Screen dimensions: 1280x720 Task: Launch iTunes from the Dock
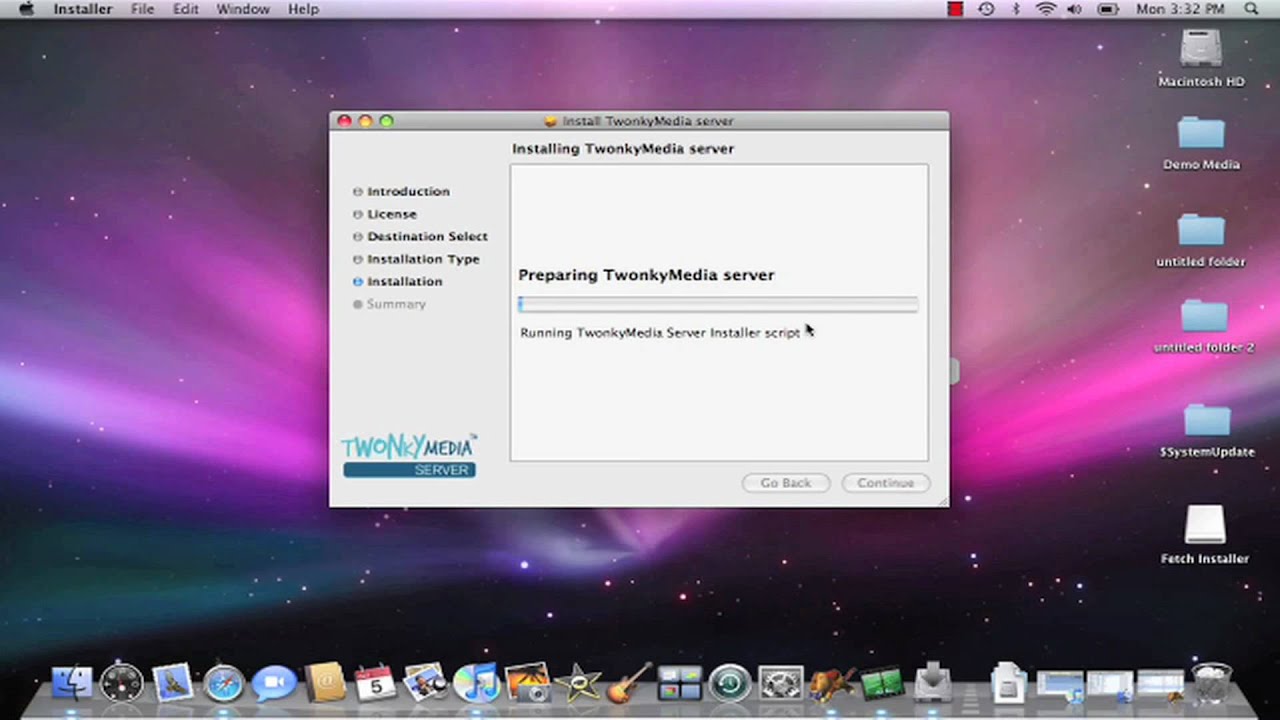pyautogui.click(x=477, y=684)
